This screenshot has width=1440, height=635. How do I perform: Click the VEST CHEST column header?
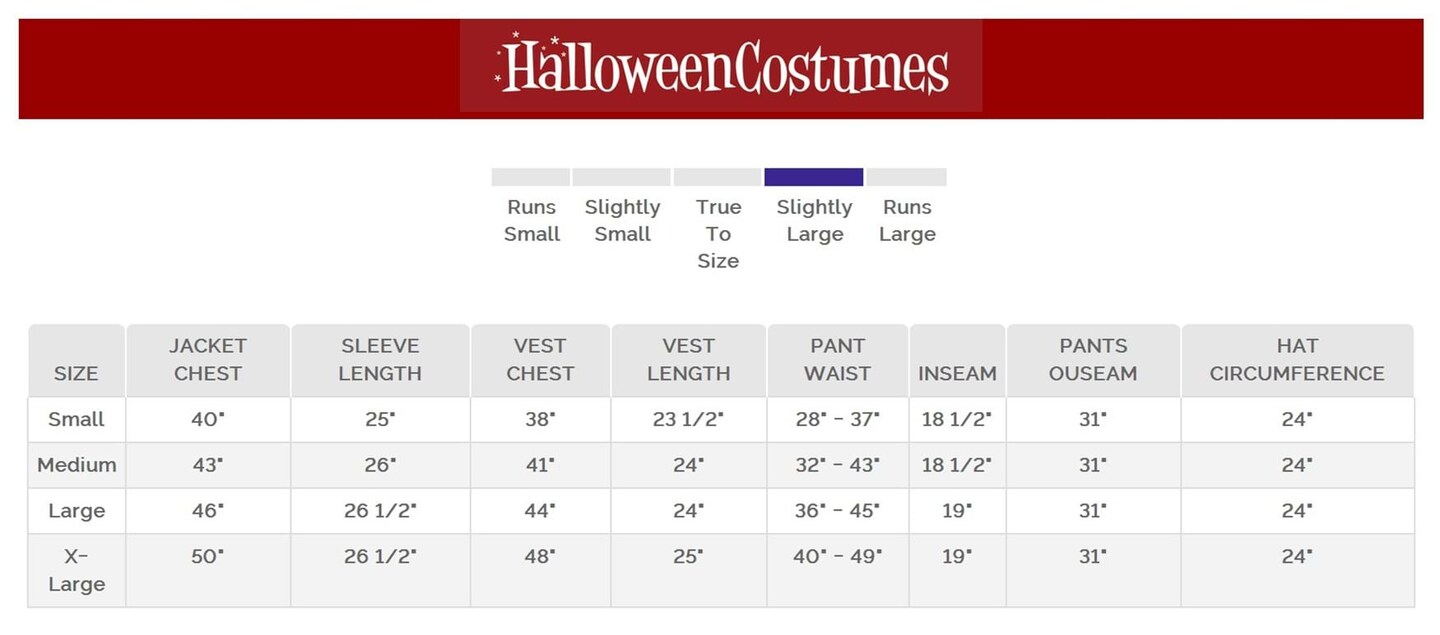(x=540, y=360)
